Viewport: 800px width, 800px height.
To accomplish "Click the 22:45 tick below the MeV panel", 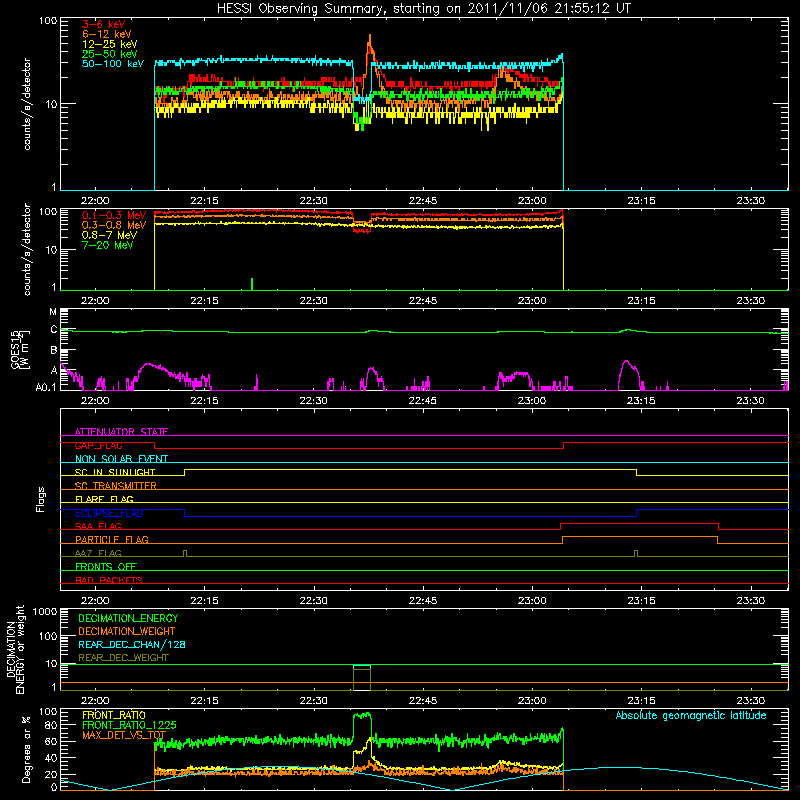I will coord(423,301).
